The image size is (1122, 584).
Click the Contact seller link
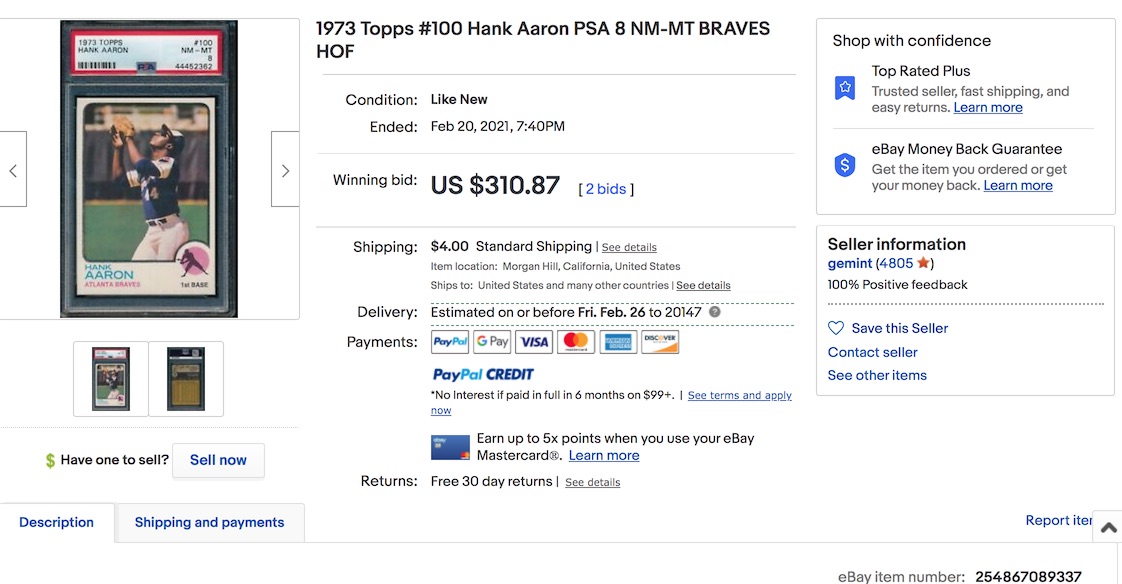click(x=872, y=352)
